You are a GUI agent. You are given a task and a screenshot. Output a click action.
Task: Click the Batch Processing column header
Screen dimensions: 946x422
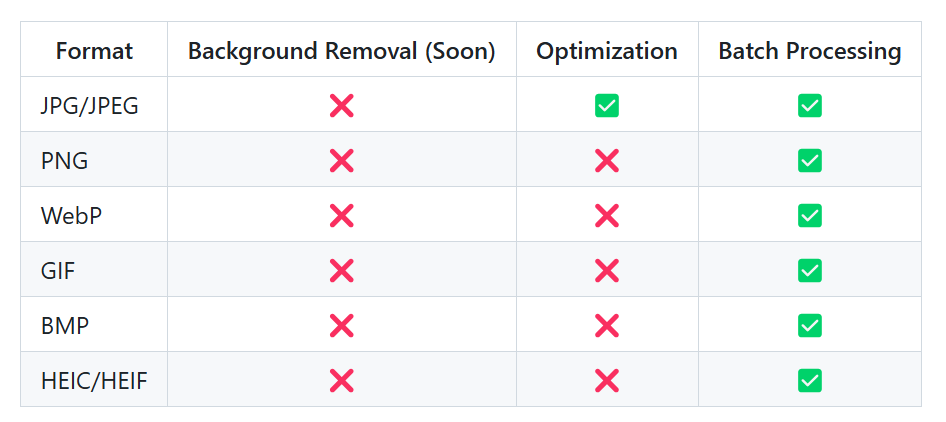(x=809, y=51)
